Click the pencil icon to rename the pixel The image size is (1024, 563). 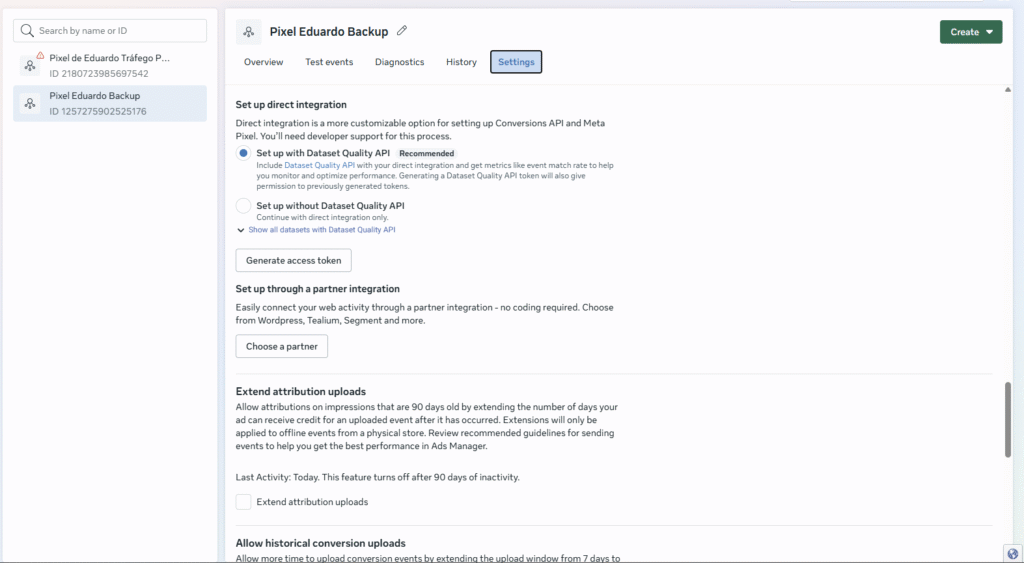(402, 31)
